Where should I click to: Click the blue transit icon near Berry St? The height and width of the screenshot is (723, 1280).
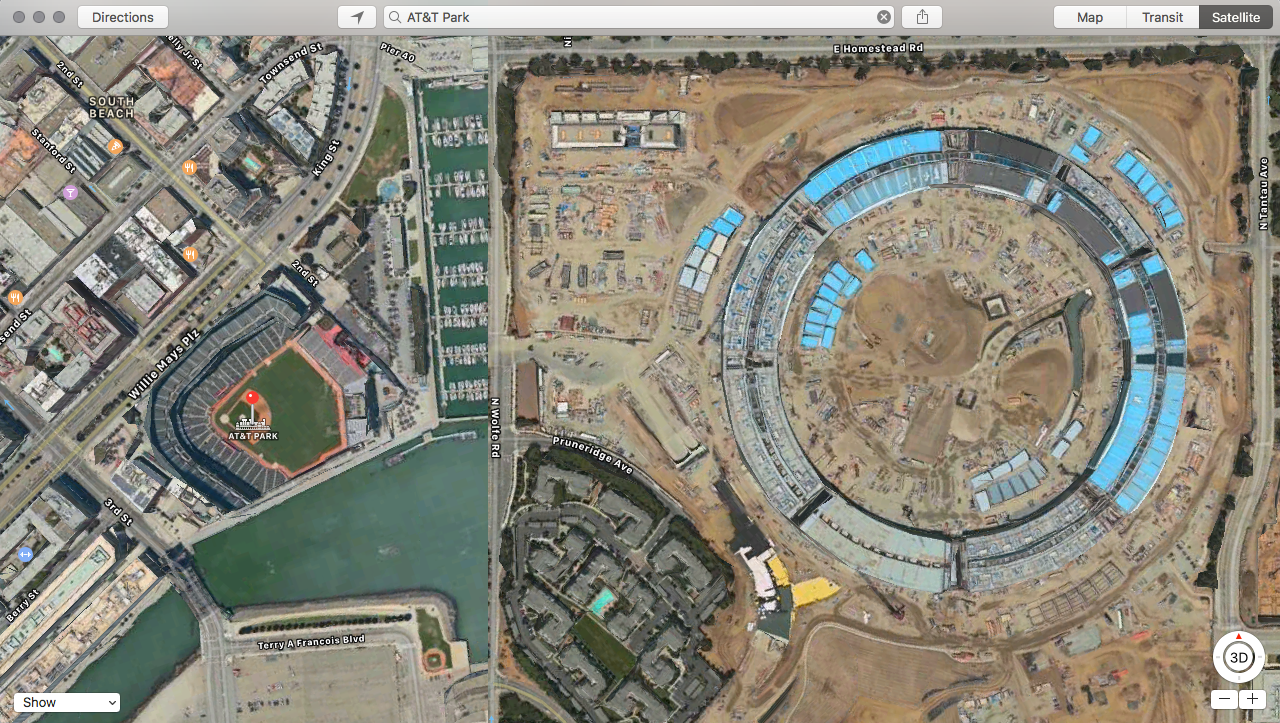25,554
